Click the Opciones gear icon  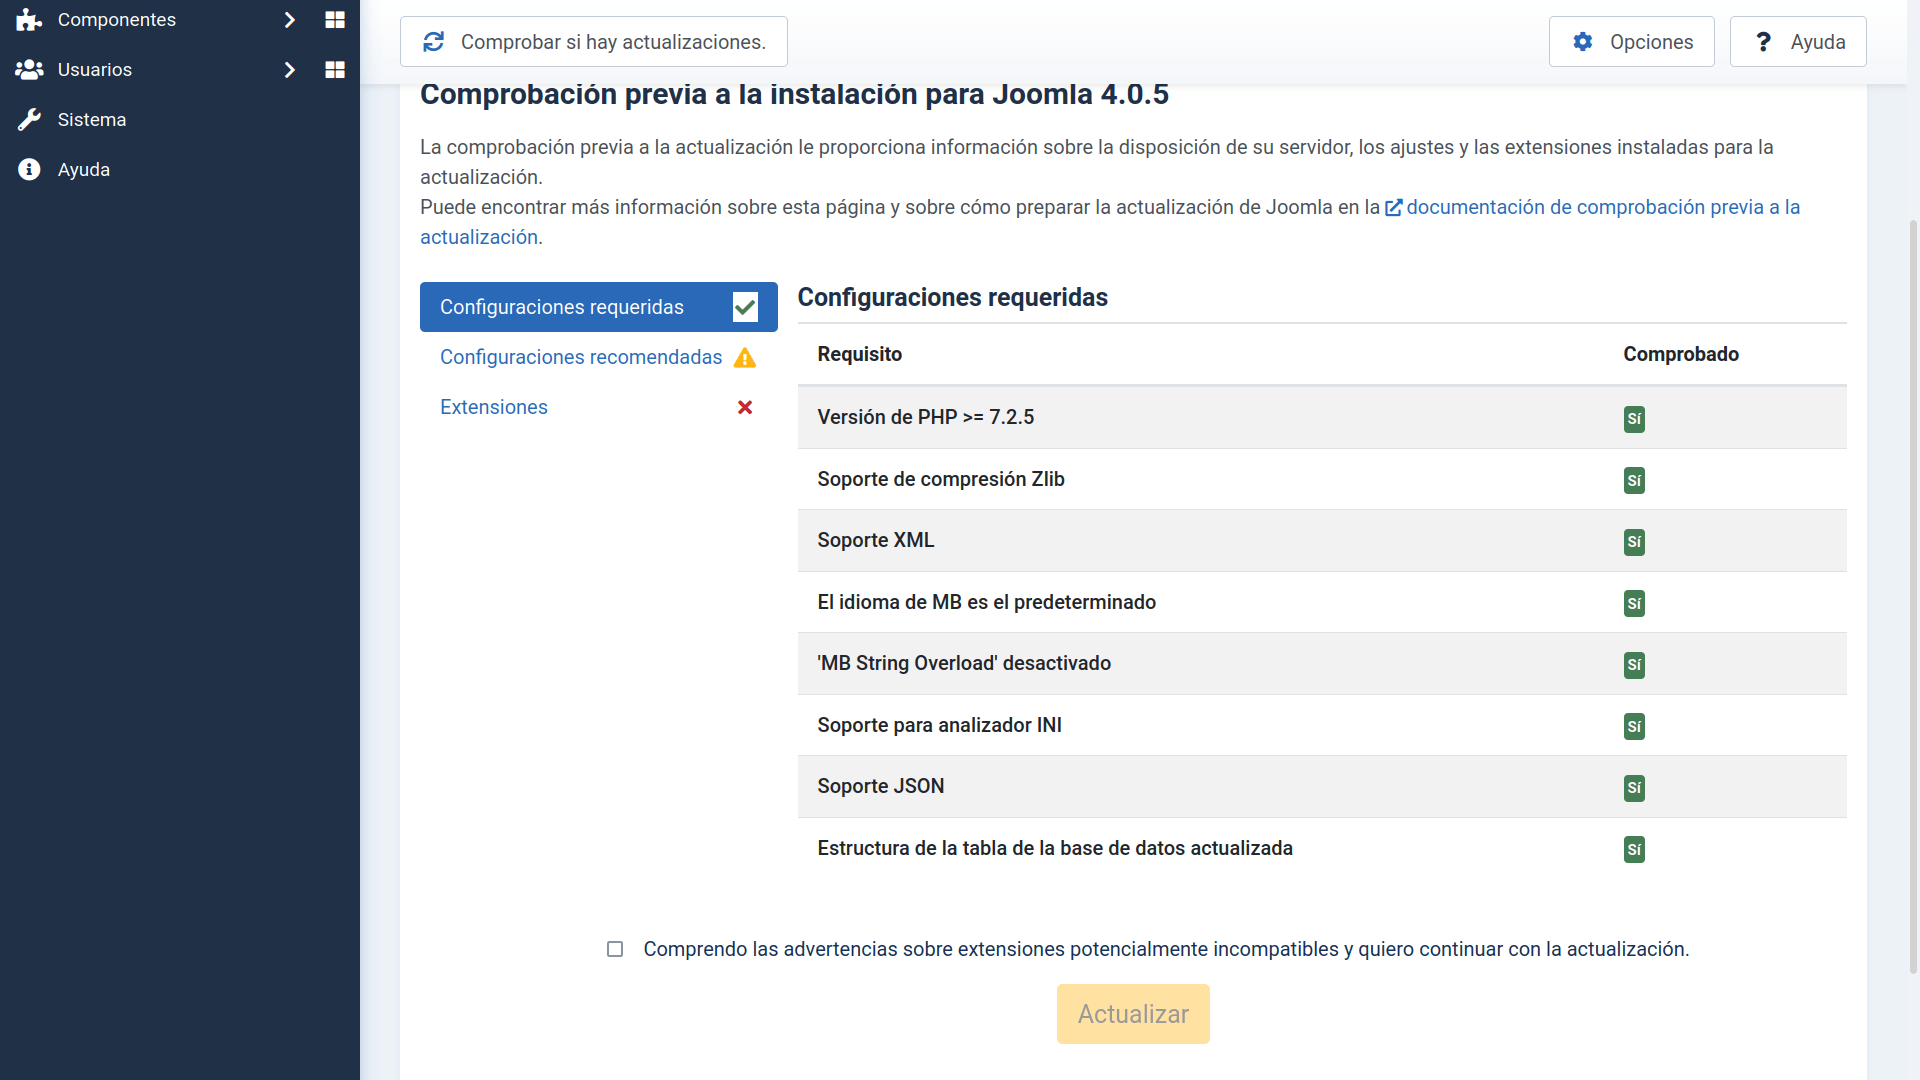click(x=1582, y=42)
